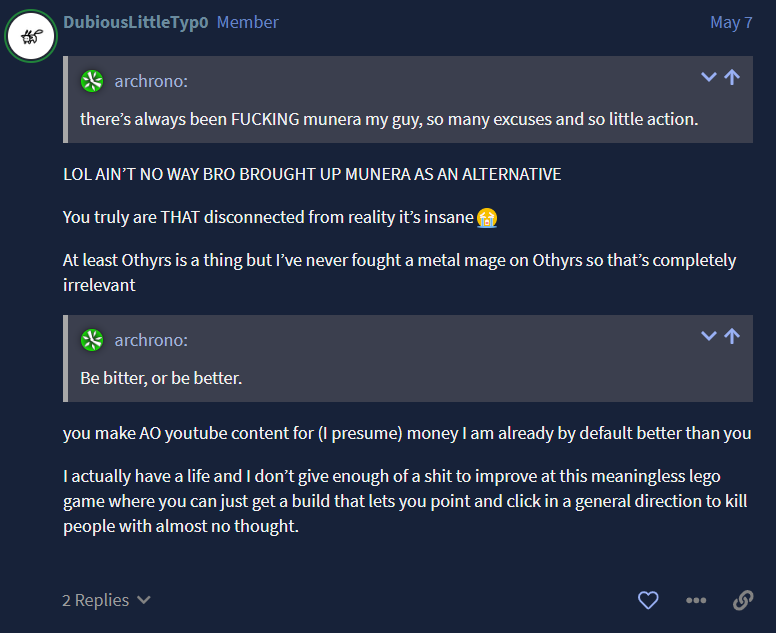Click the quoted text about FUCKING munera
776x633 pixels.
pos(388,119)
